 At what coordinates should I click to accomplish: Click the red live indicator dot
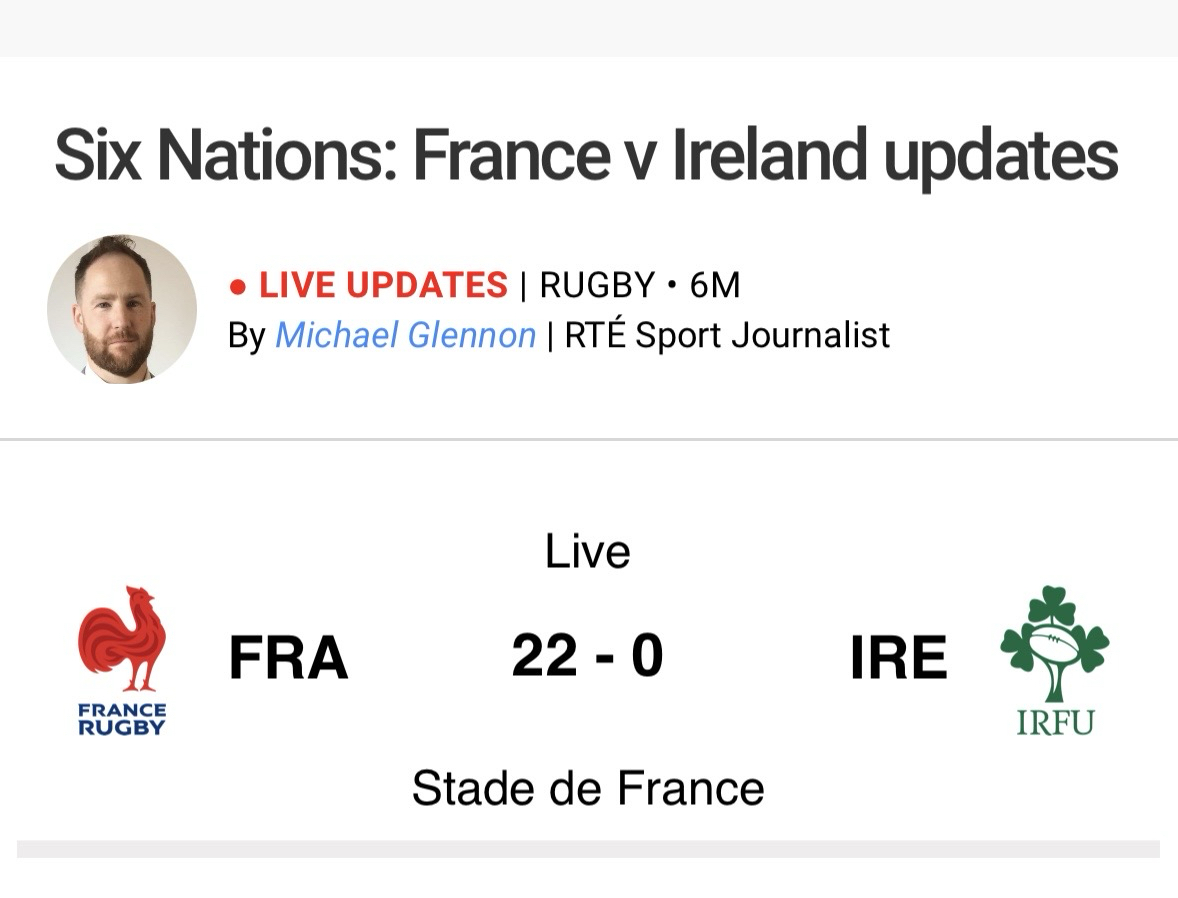[x=237, y=288]
